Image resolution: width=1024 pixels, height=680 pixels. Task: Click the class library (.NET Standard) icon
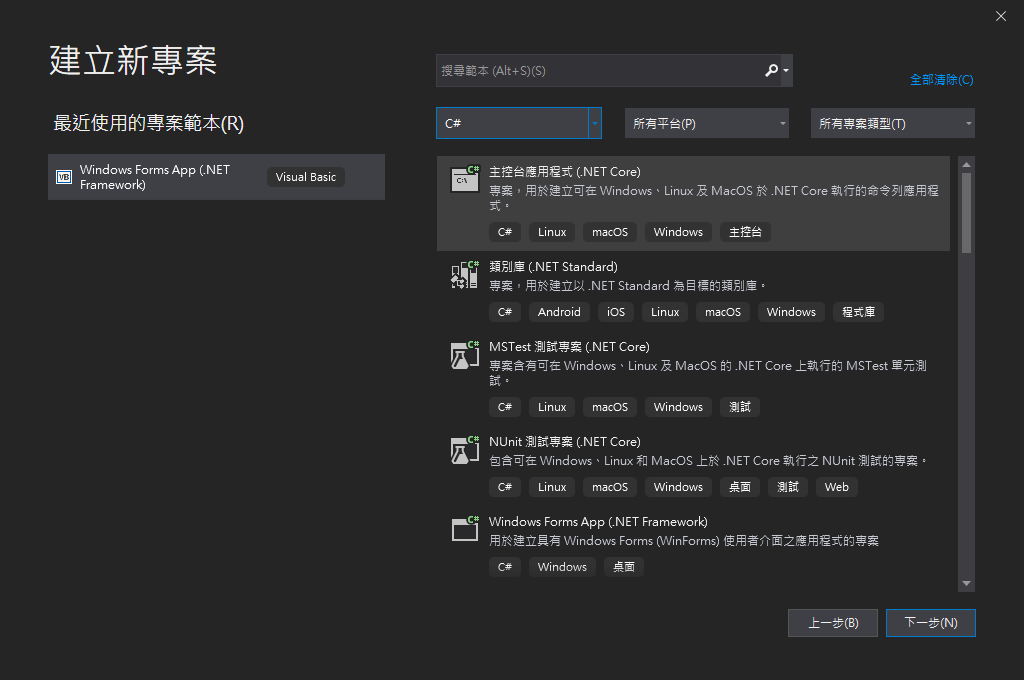click(464, 274)
